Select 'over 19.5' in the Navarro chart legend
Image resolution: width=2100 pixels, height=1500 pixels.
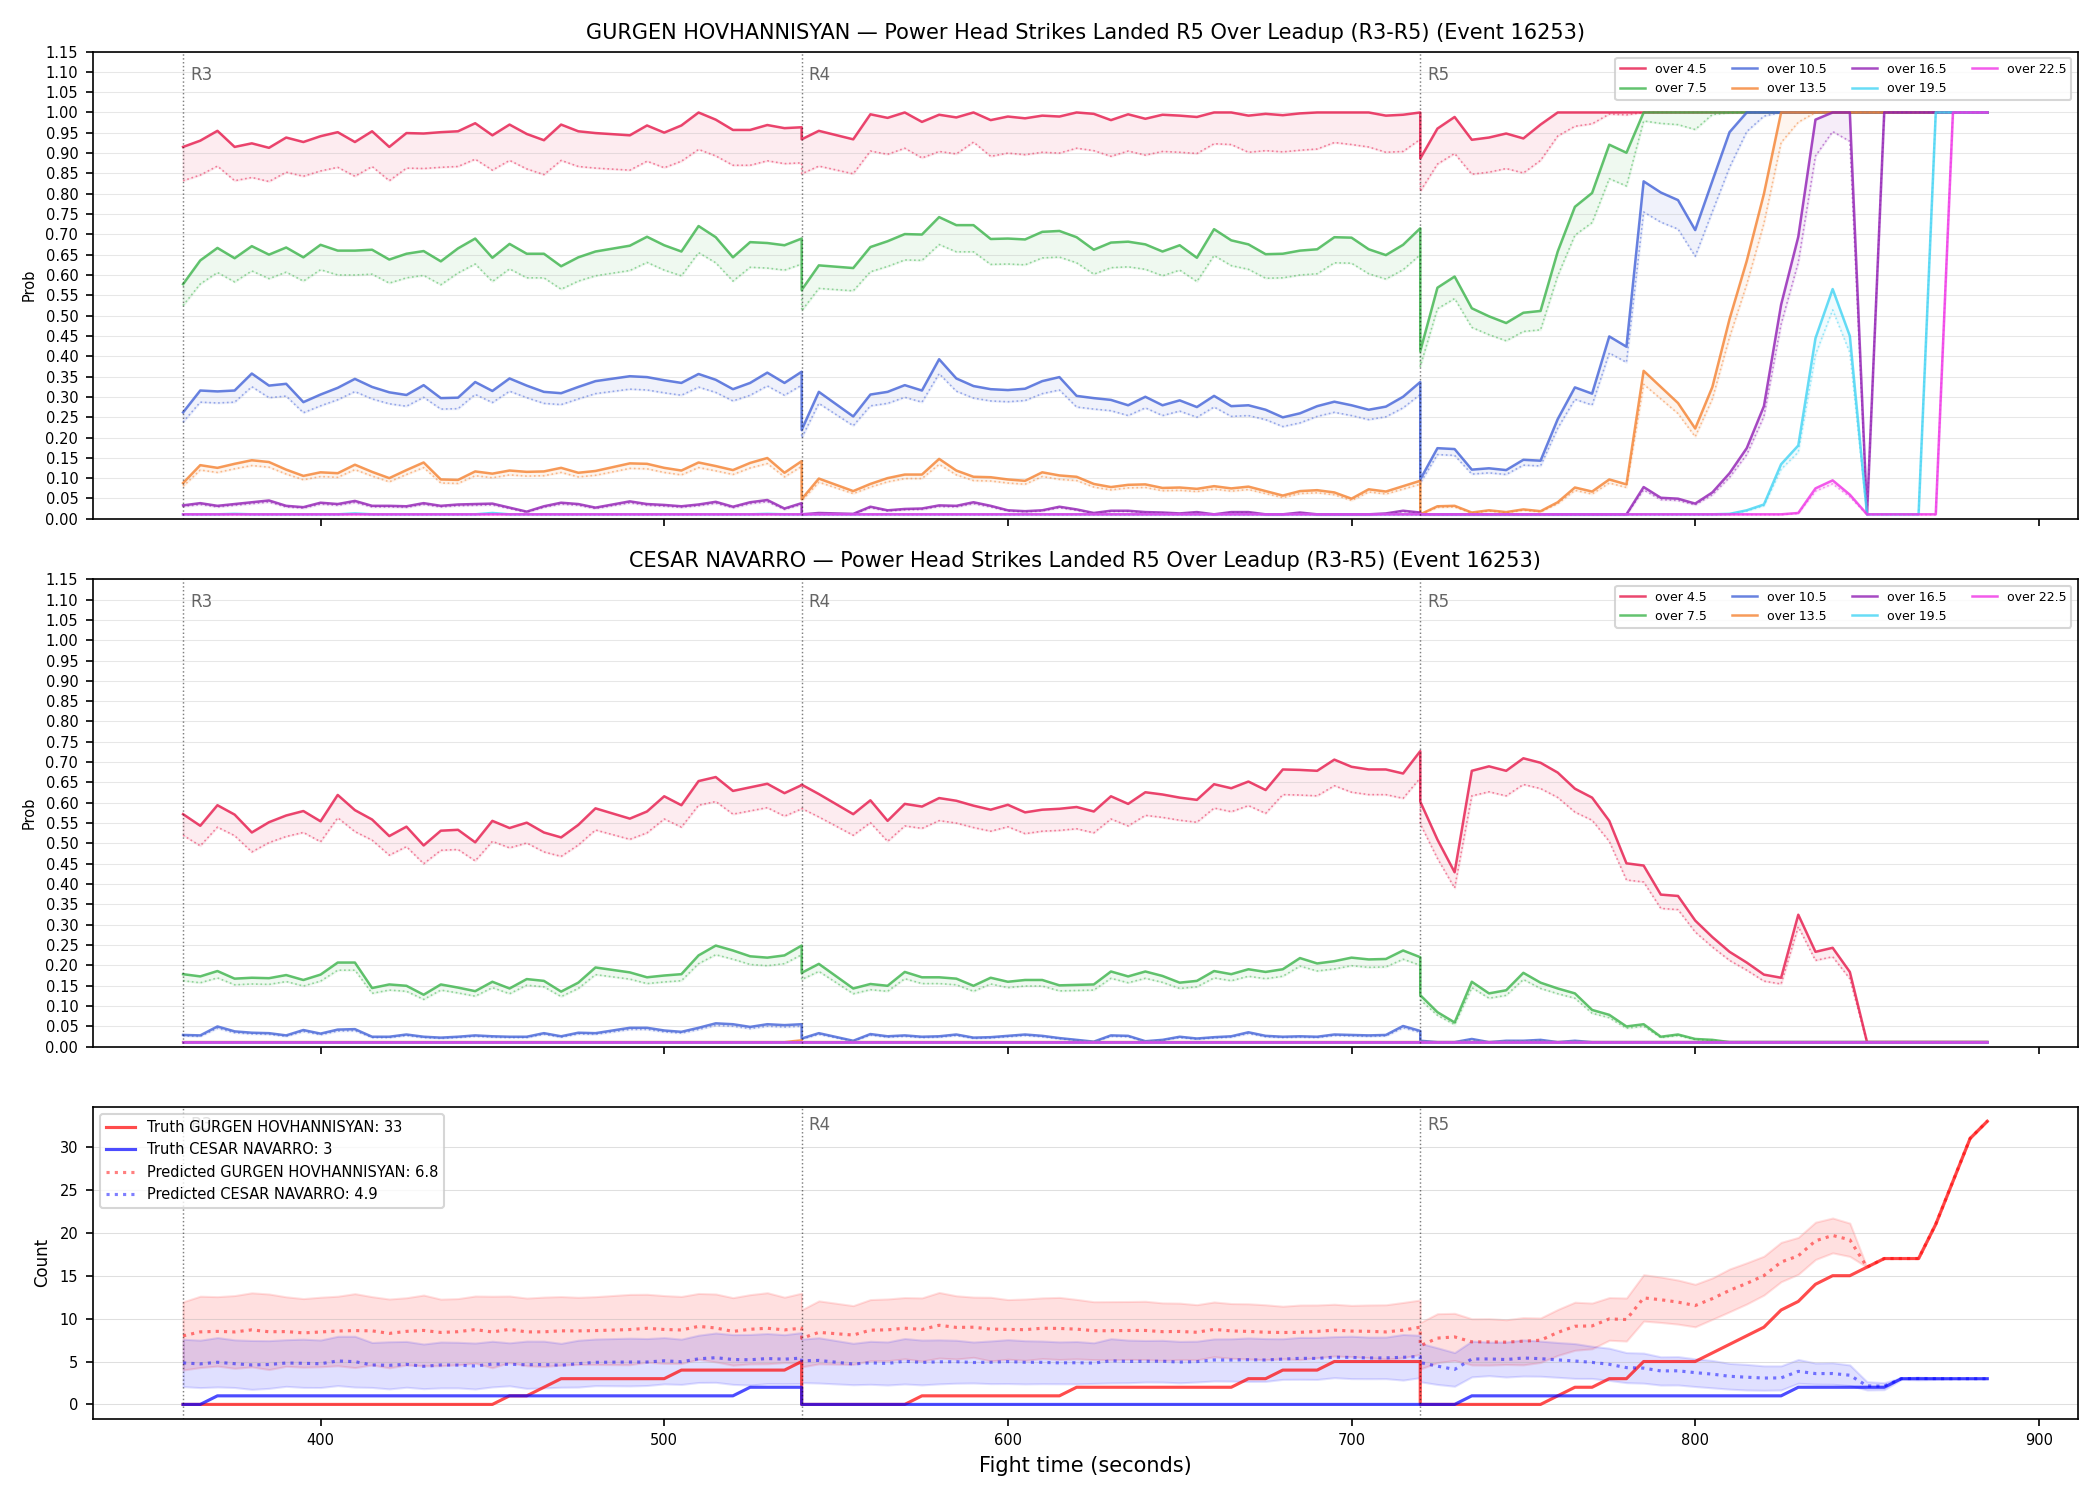pyautogui.click(x=1899, y=616)
